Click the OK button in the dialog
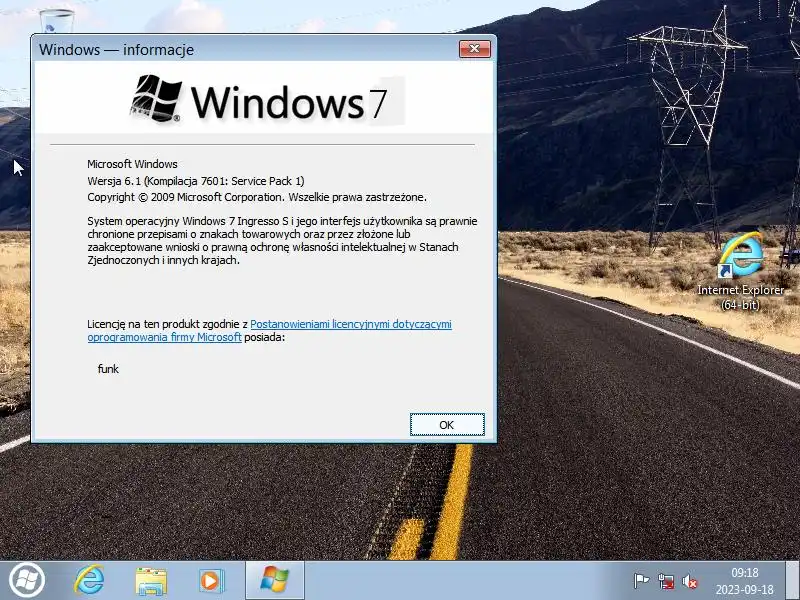The width and height of the screenshot is (800, 600). [447, 424]
